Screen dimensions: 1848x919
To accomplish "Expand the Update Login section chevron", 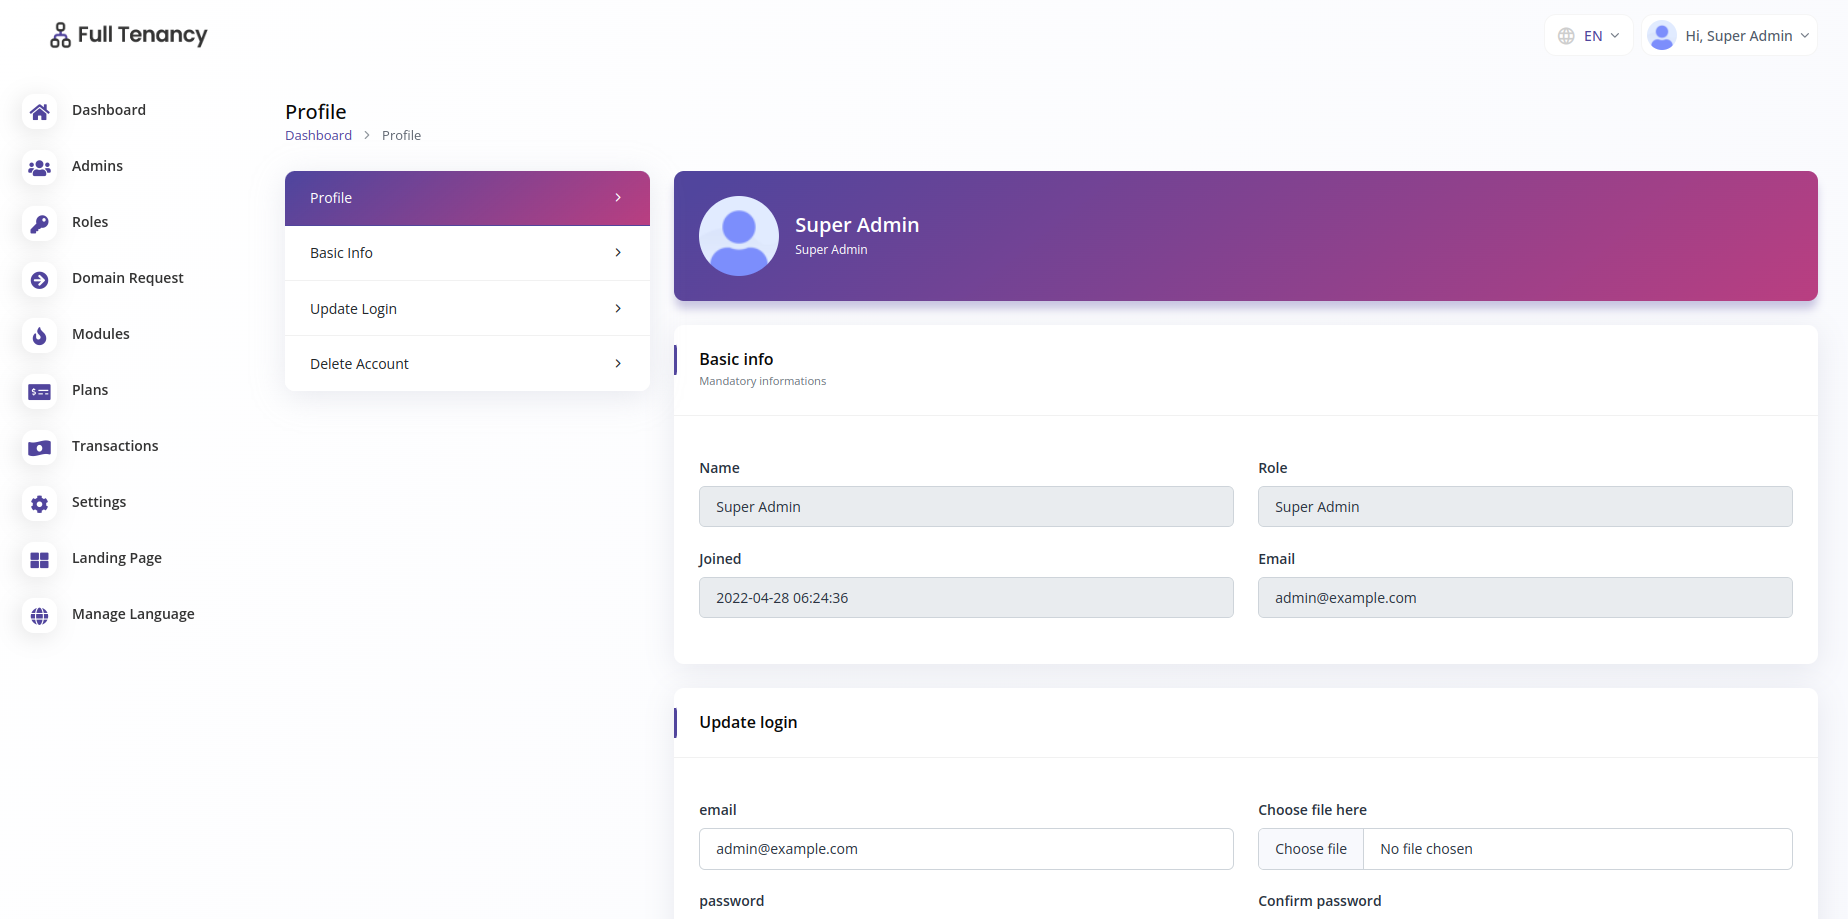I will coord(617,308).
